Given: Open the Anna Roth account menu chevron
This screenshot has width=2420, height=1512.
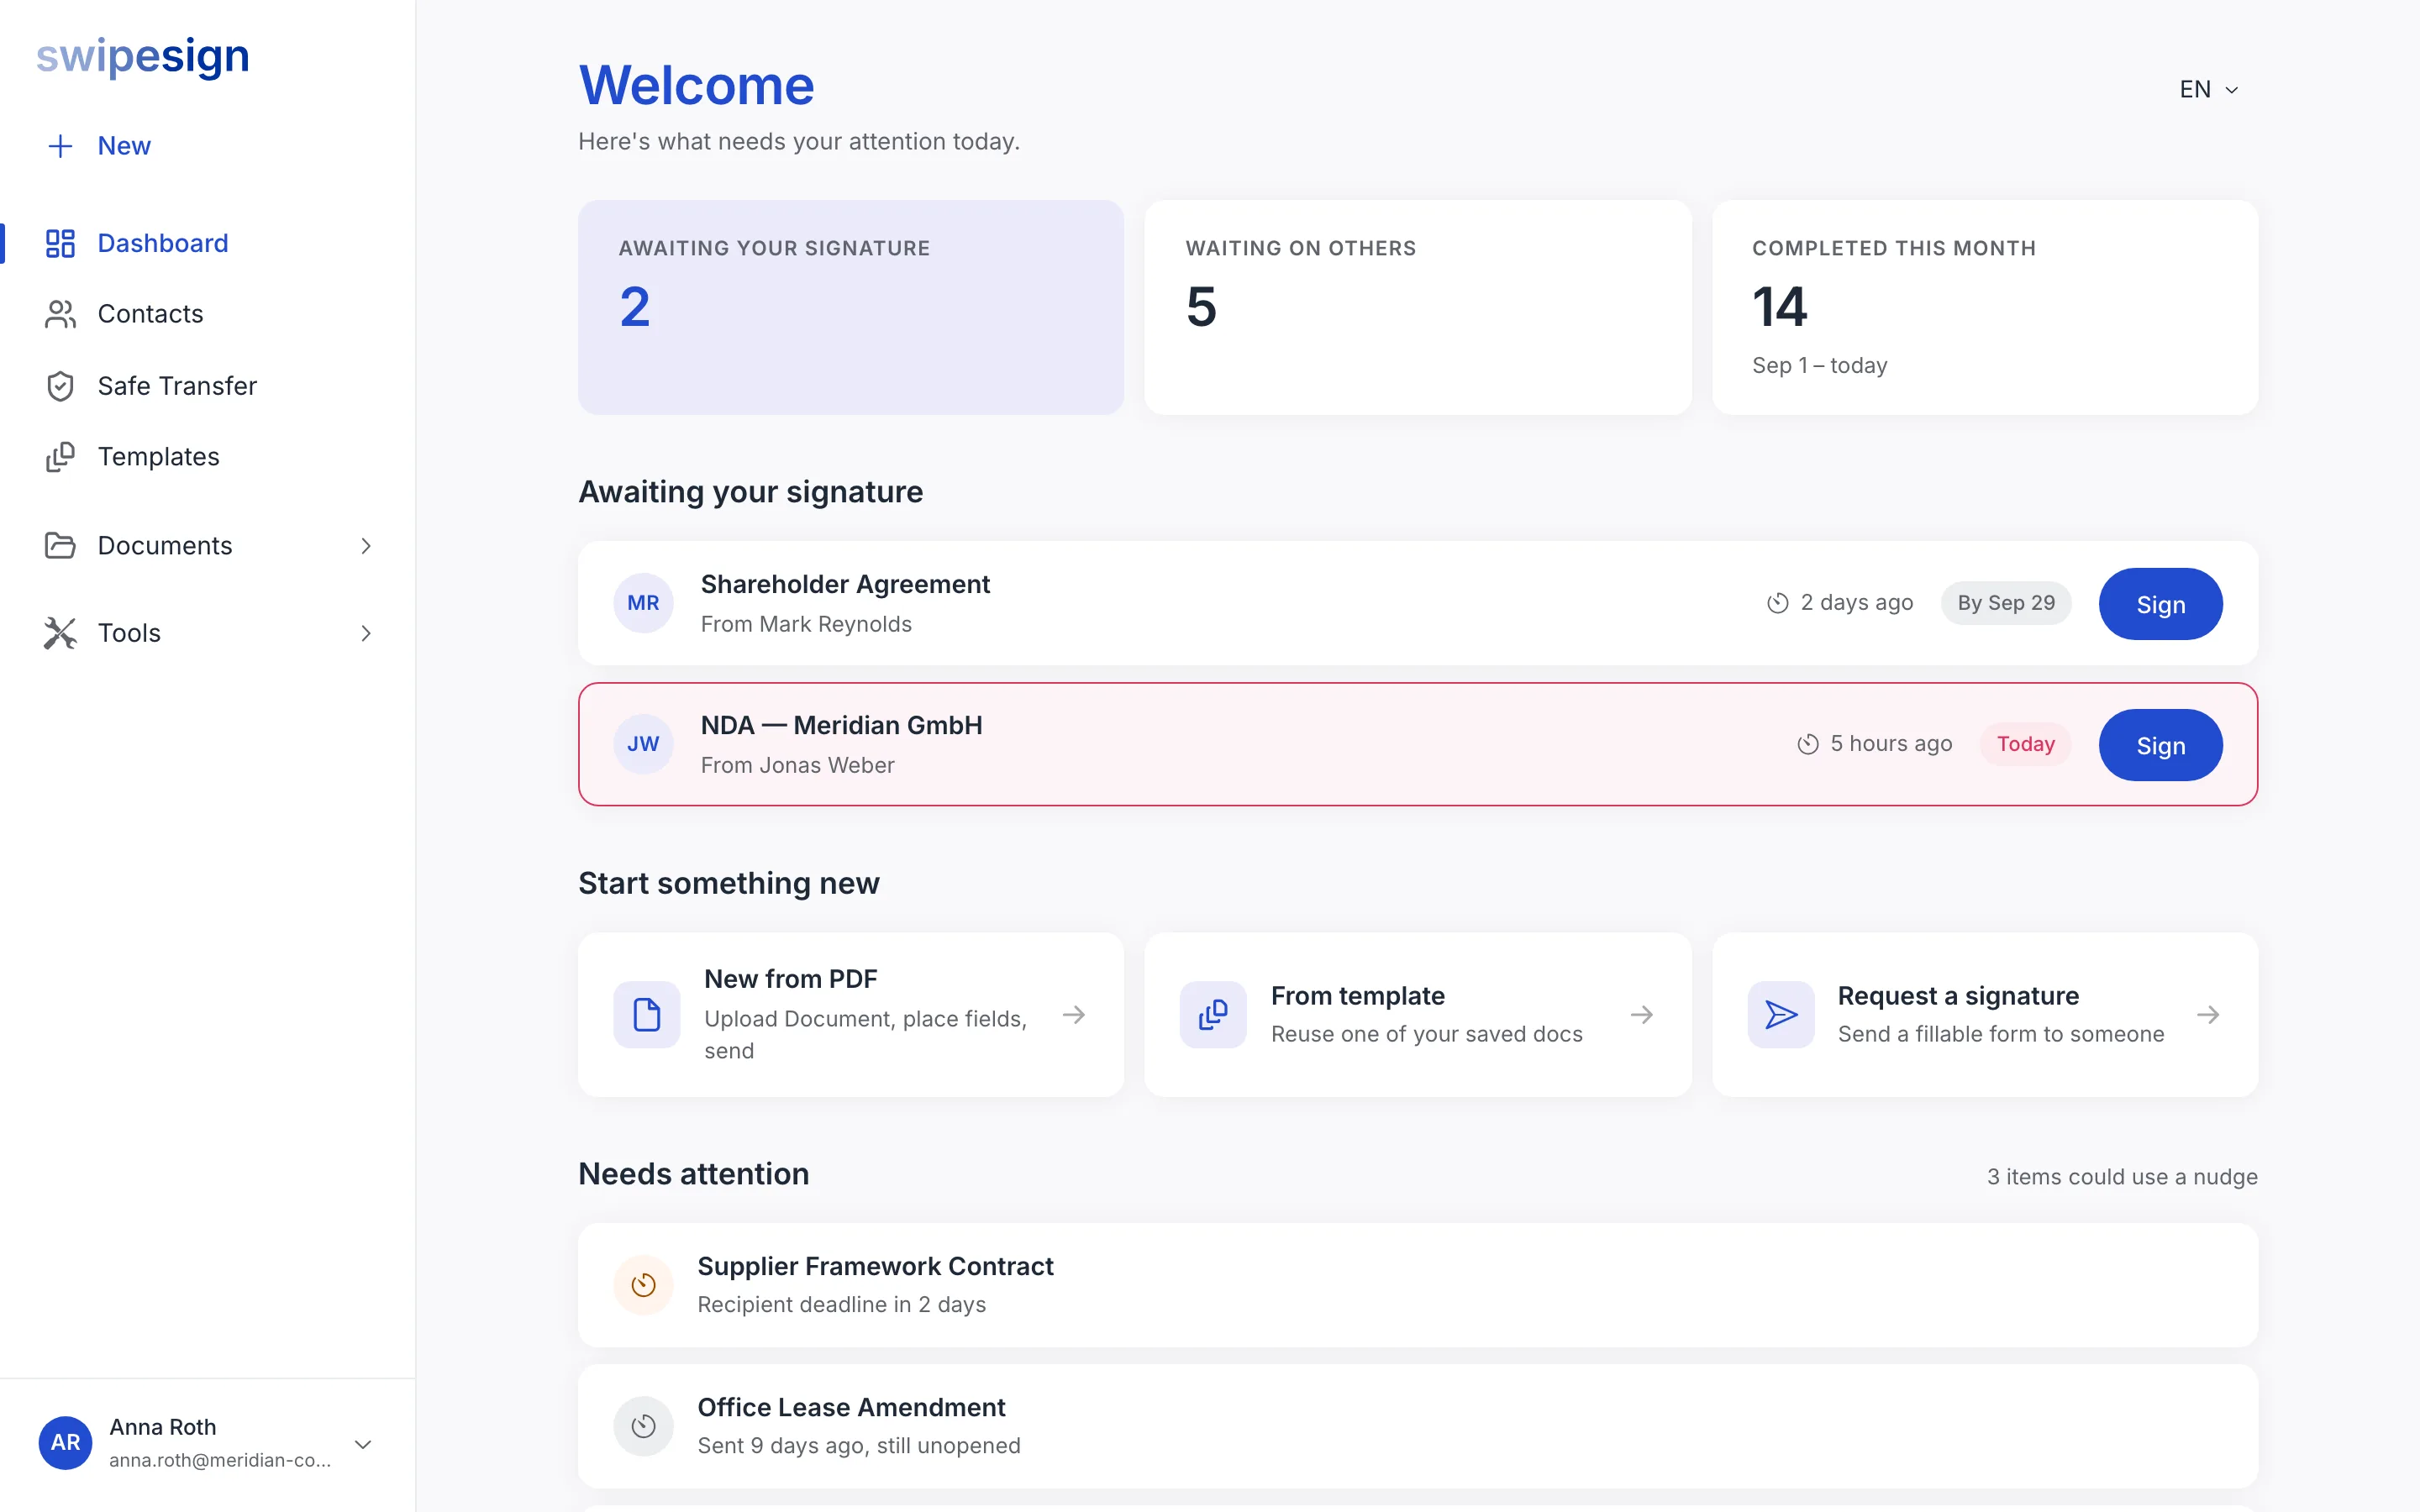Looking at the screenshot, I should [364, 1444].
